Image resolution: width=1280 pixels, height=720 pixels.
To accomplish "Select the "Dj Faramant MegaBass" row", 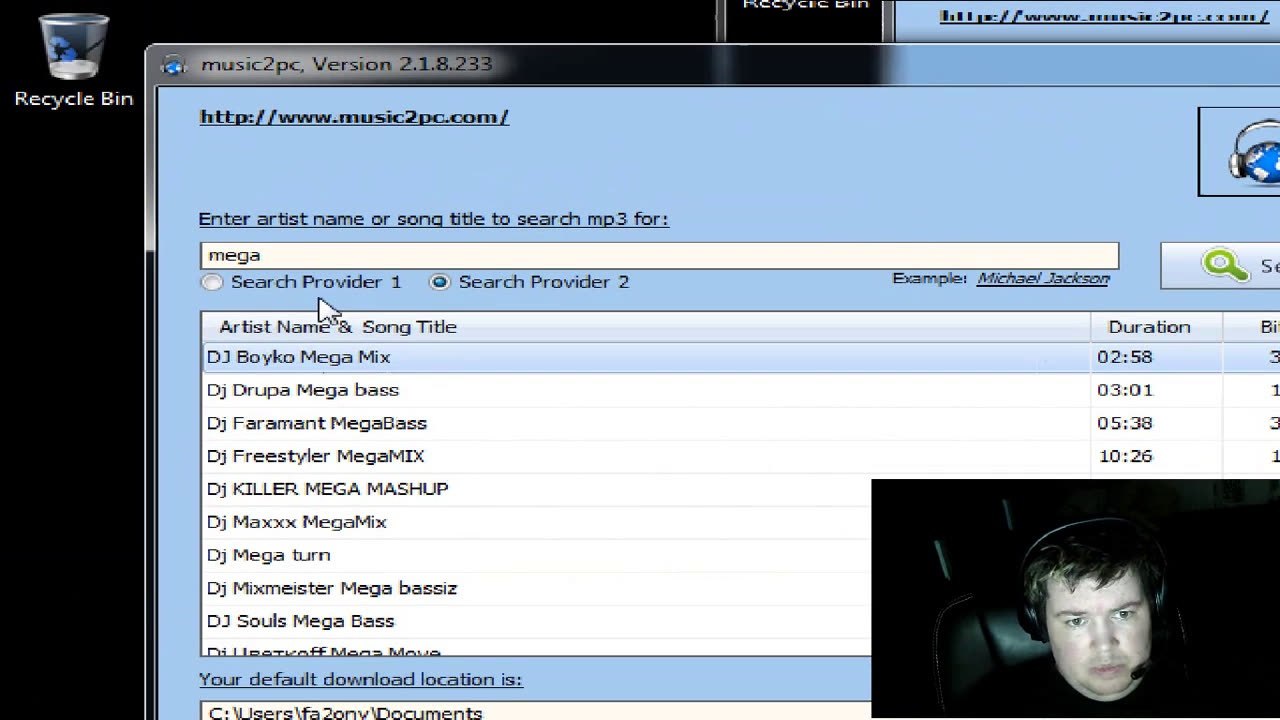I will click(x=740, y=423).
